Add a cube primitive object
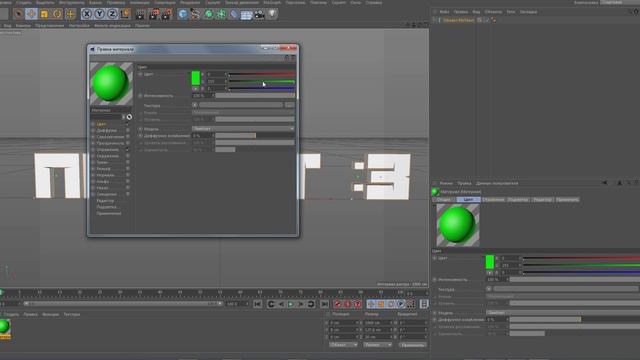This screenshot has width=640, height=360. pyautogui.click(x=182, y=14)
